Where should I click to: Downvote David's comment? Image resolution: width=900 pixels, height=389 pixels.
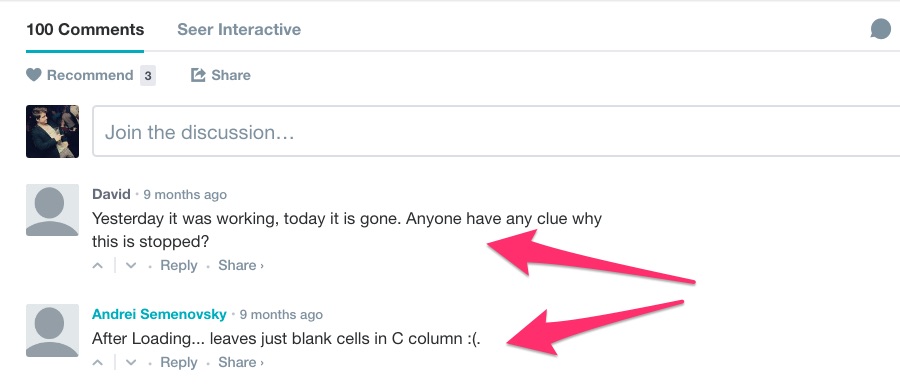pos(131,266)
